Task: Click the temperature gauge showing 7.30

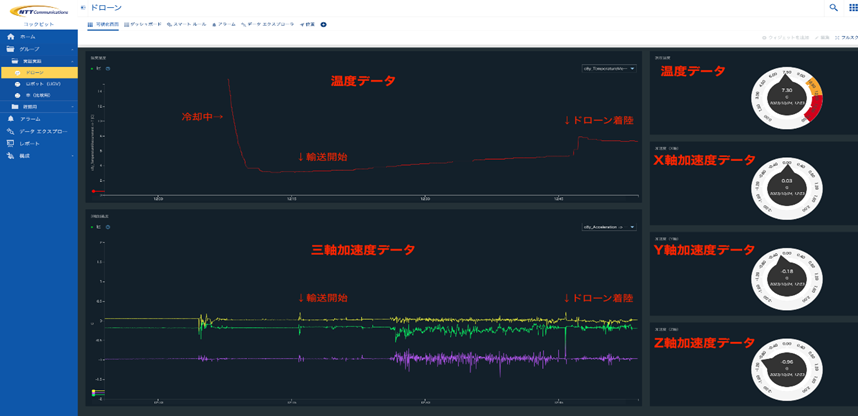Action: point(786,99)
